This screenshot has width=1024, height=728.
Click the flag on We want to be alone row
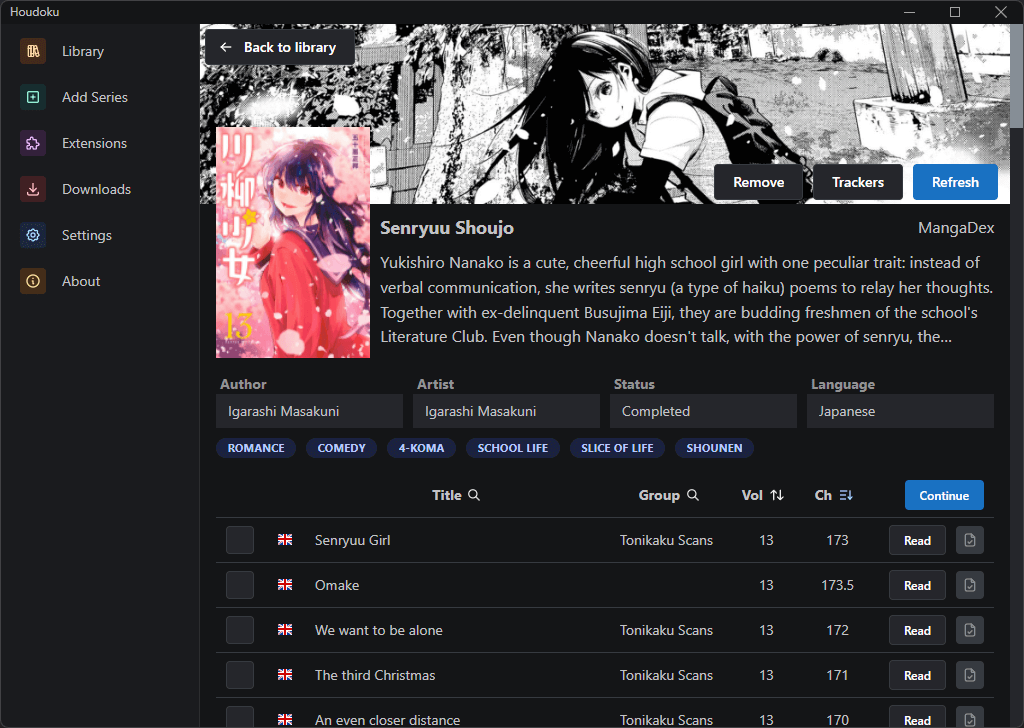[285, 630]
